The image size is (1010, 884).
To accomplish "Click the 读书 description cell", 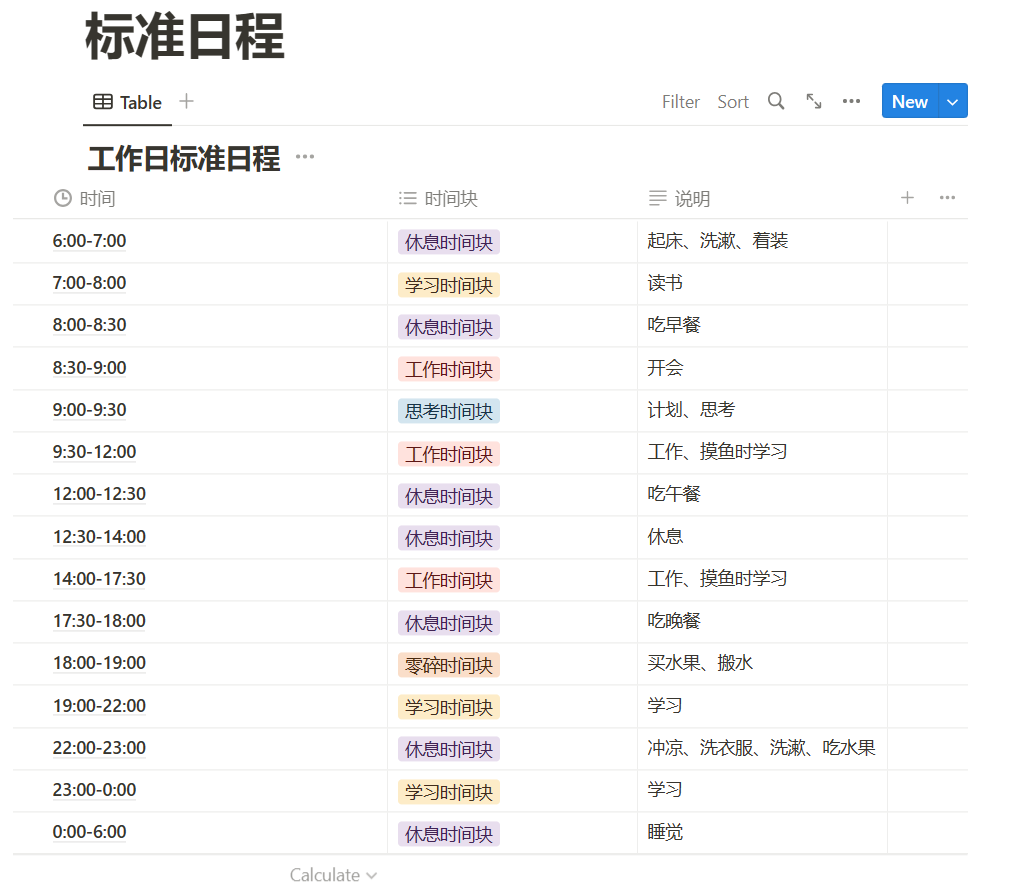I will coord(762,283).
